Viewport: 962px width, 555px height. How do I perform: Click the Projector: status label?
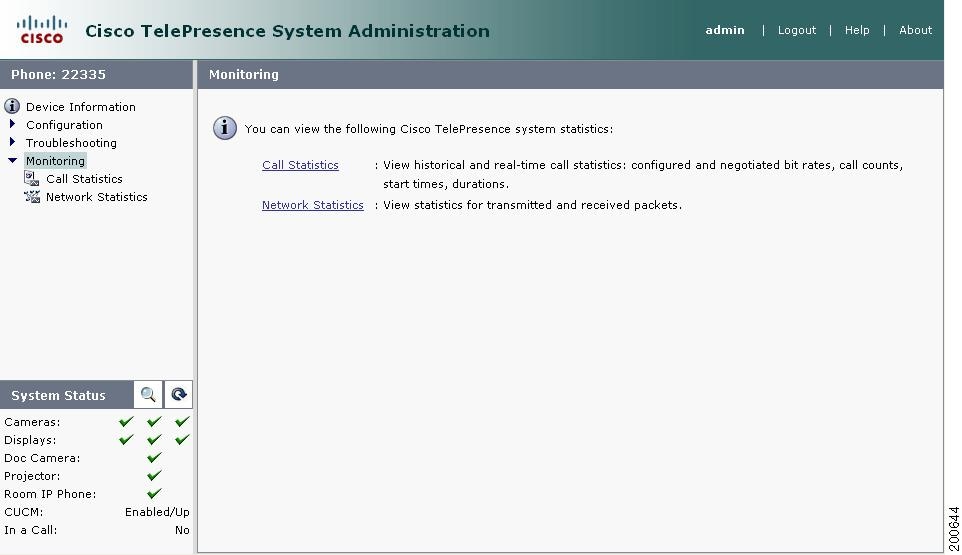tap(32, 476)
